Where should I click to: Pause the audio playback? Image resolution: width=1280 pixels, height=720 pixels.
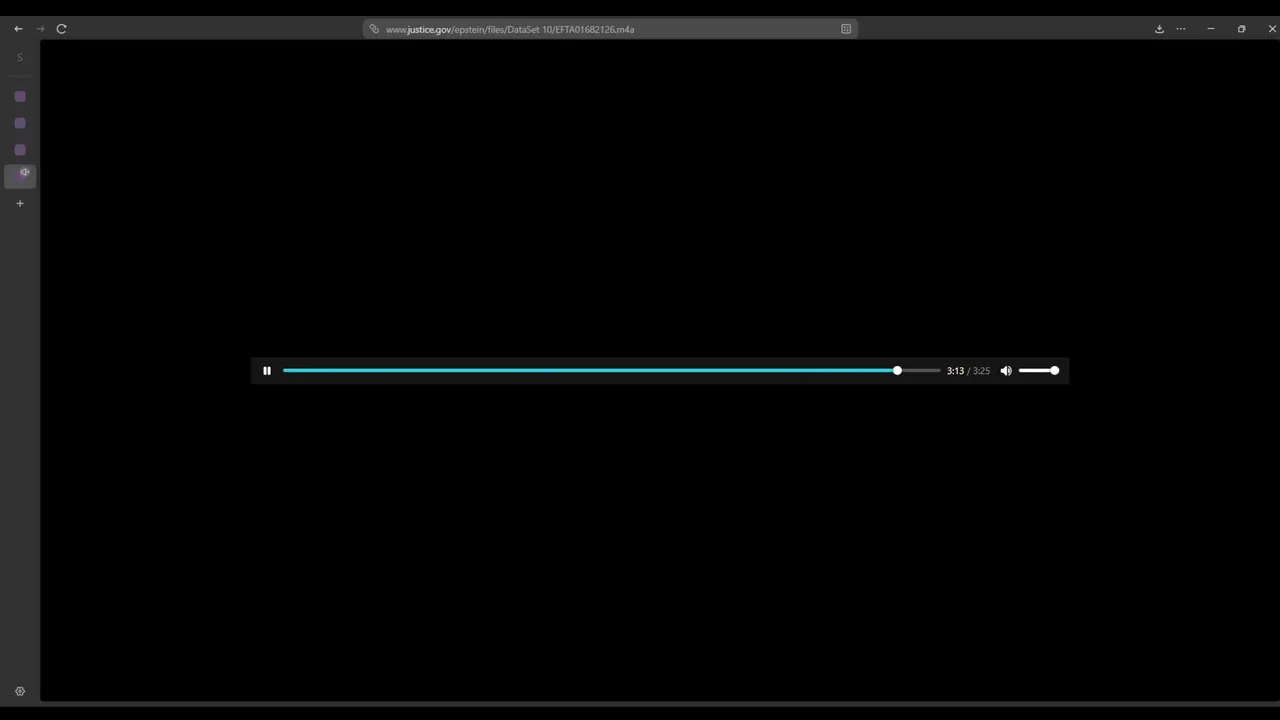(267, 371)
